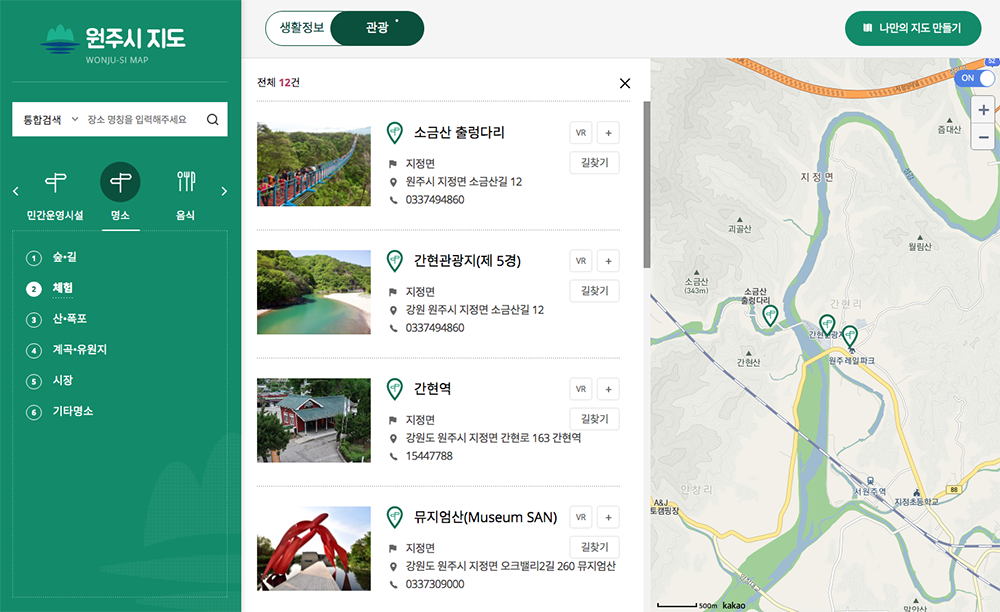Click the marker icon beside 소금산 출렁다리
Viewport: 1000px width, 612px height.
tap(395, 133)
